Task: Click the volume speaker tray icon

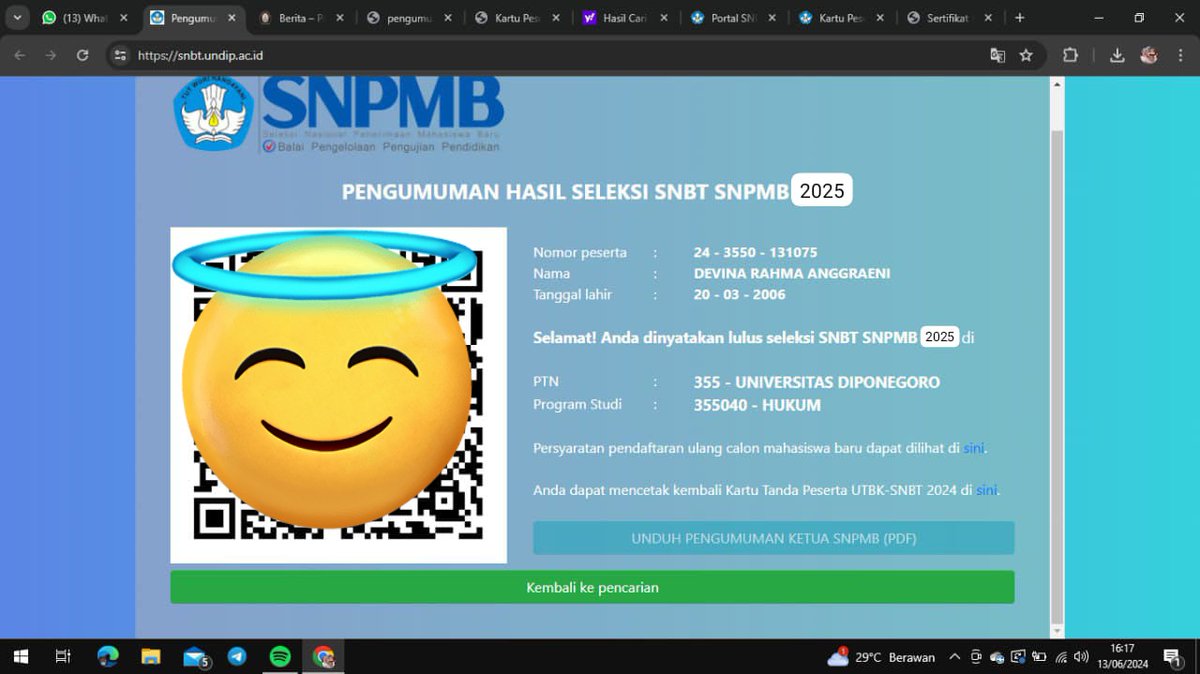Action: pos(1082,657)
